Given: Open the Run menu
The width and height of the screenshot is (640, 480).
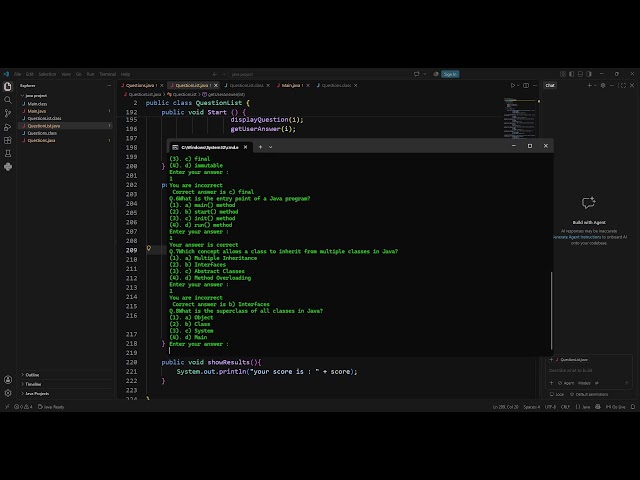Looking at the screenshot, I should pyautogui.click(x=91, y=74).
